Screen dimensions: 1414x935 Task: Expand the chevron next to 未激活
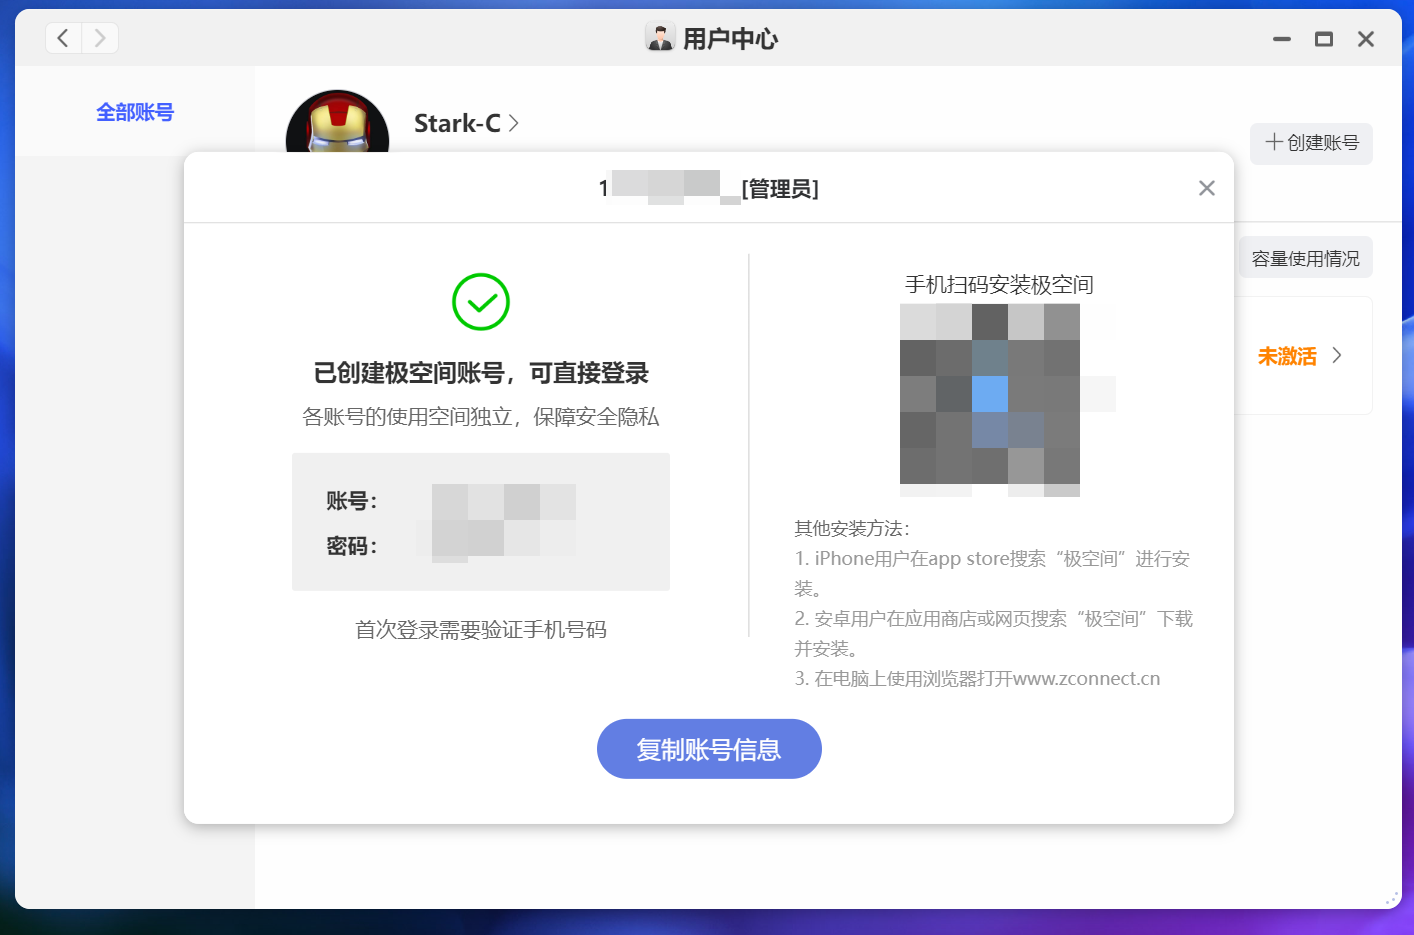(1337, 356)
